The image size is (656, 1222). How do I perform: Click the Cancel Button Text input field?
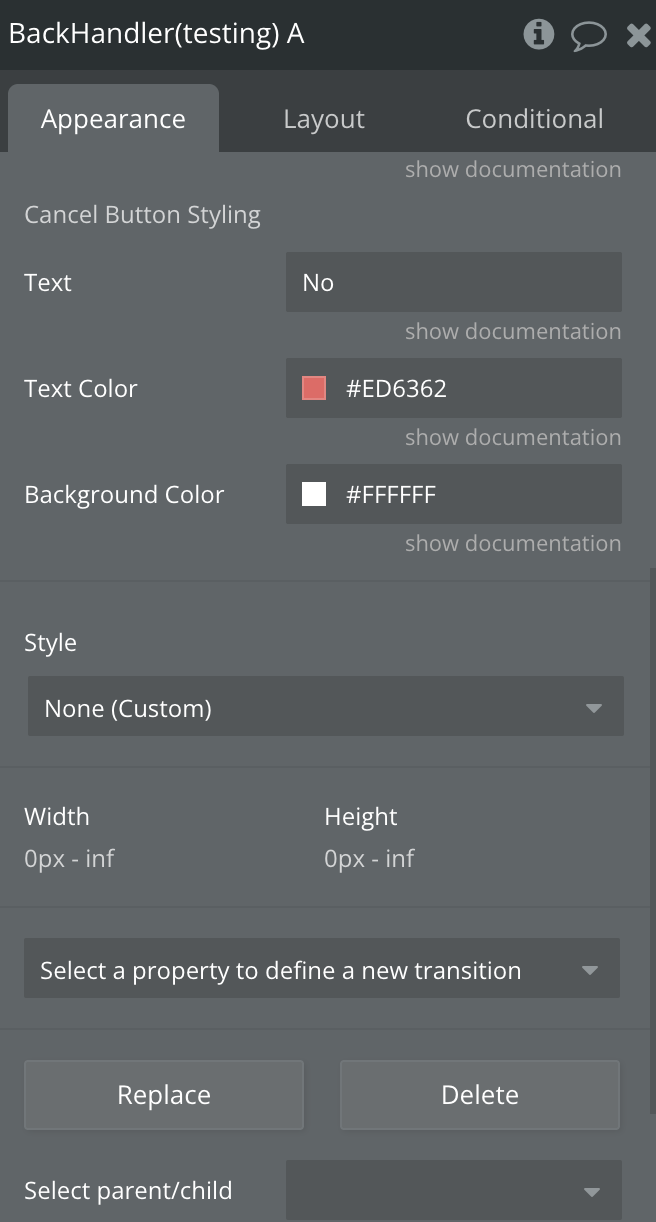pyautogui.click(x=453, y=282)
